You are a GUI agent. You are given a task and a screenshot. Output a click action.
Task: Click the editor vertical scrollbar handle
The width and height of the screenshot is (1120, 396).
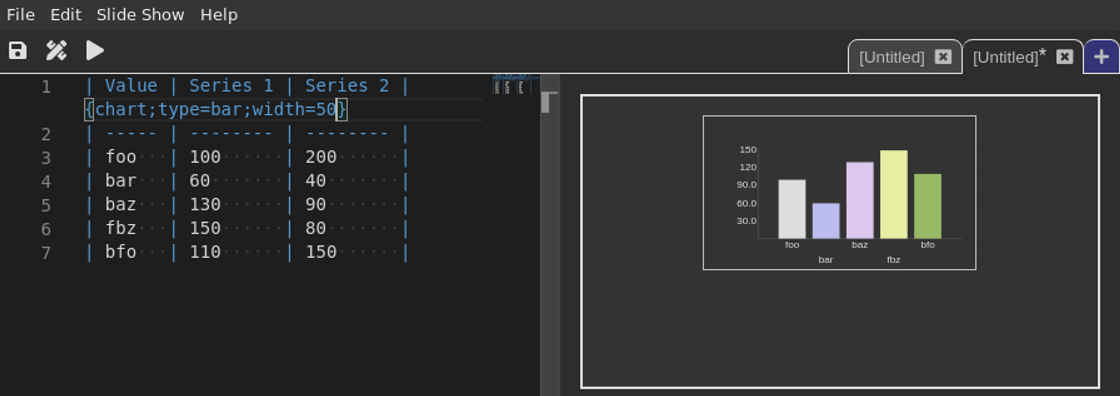pyautogui.click(x=546, y=102)
